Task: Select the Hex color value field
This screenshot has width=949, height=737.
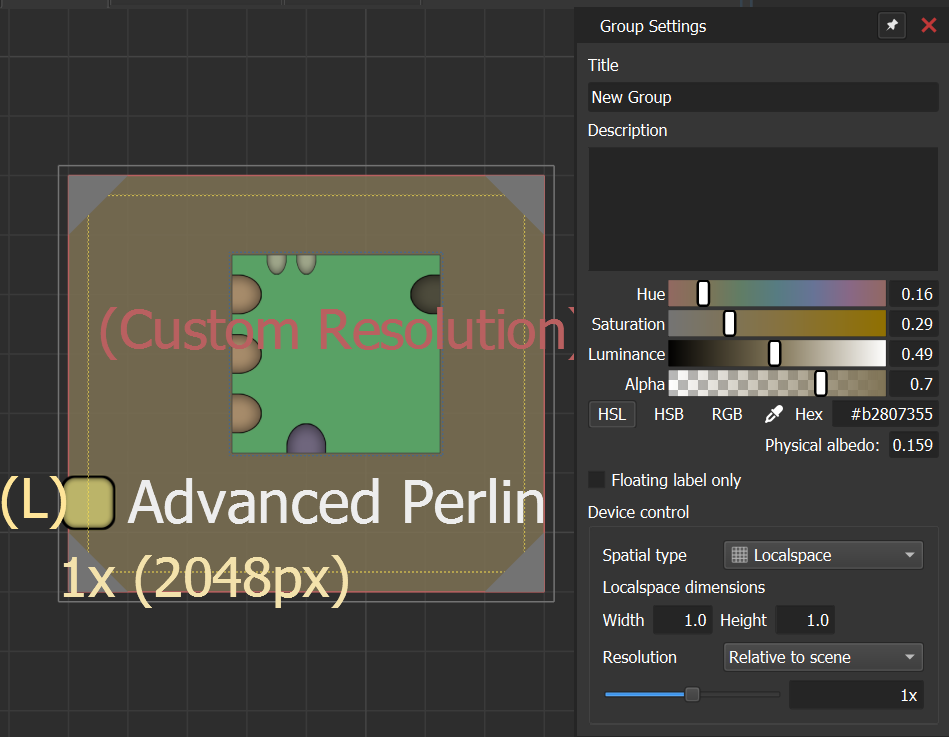Action: coord(885,414)
